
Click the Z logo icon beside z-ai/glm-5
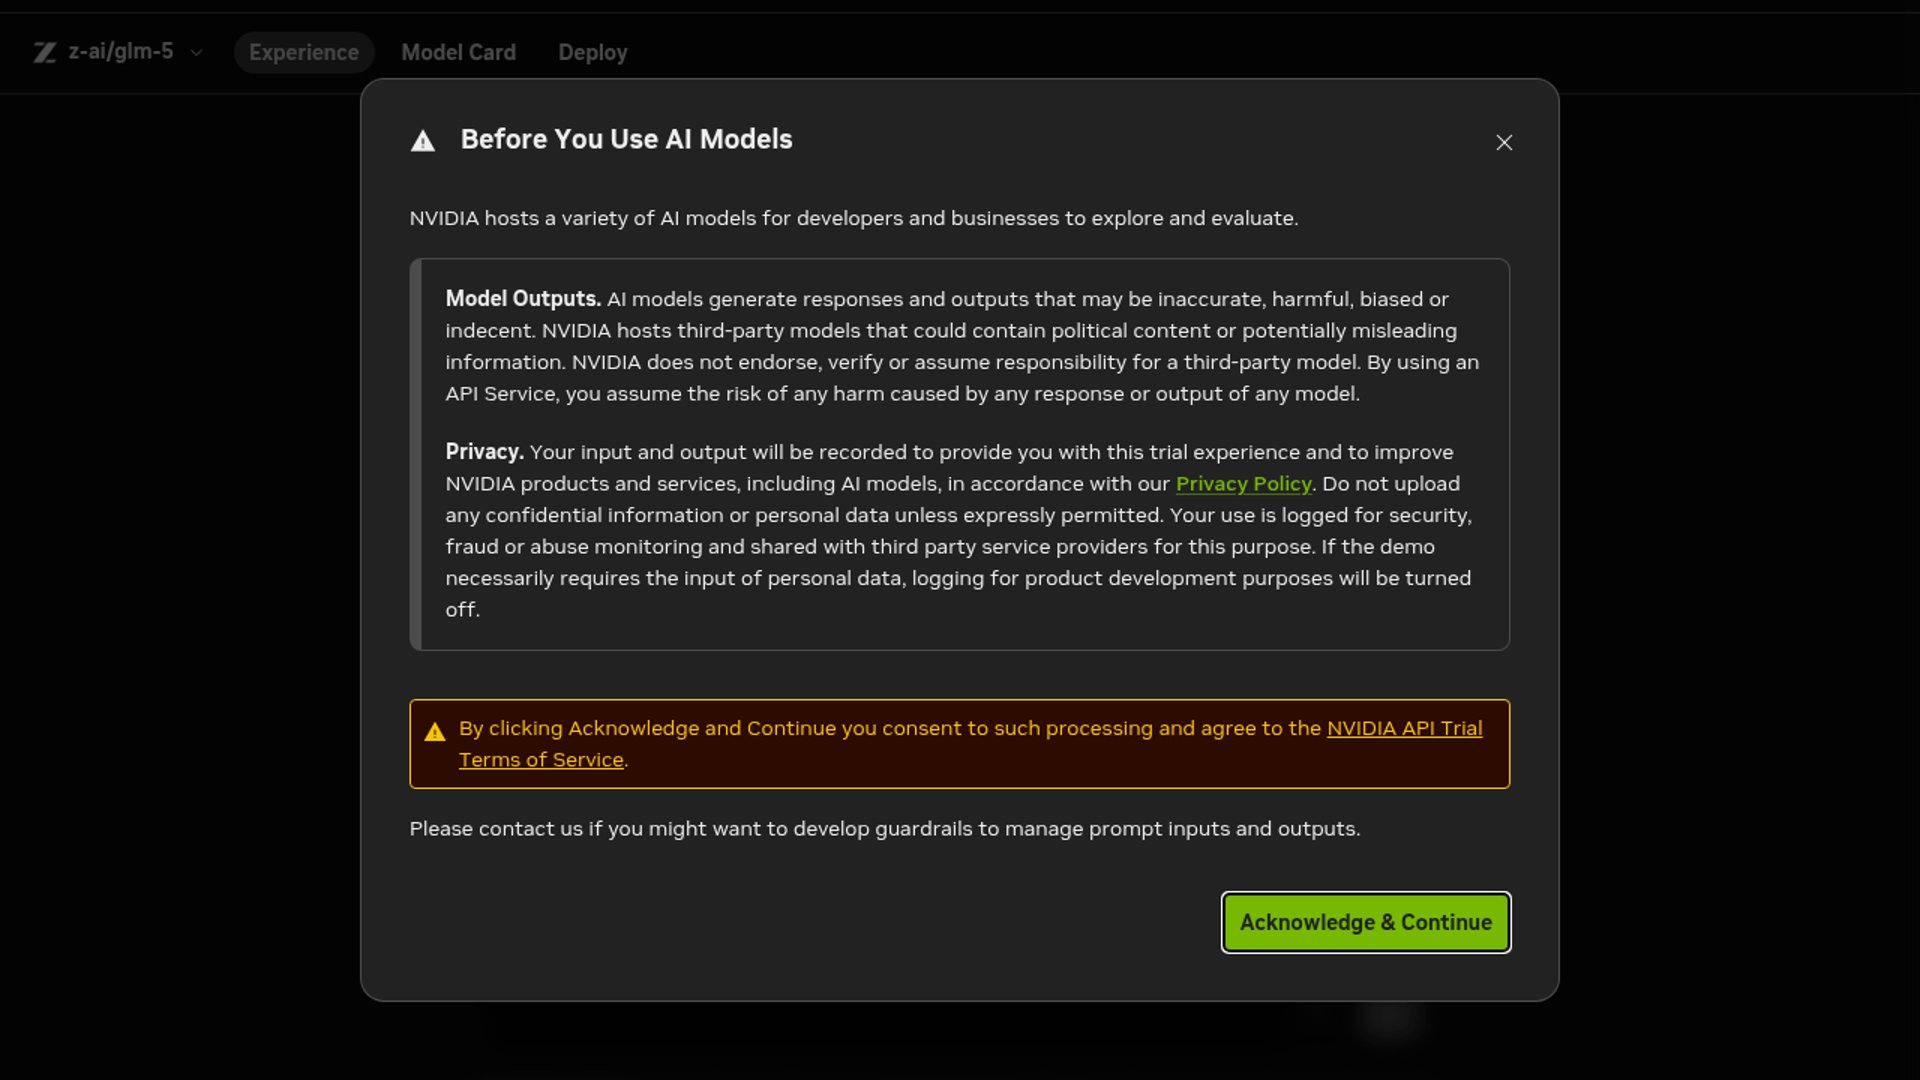pos(44,52)
